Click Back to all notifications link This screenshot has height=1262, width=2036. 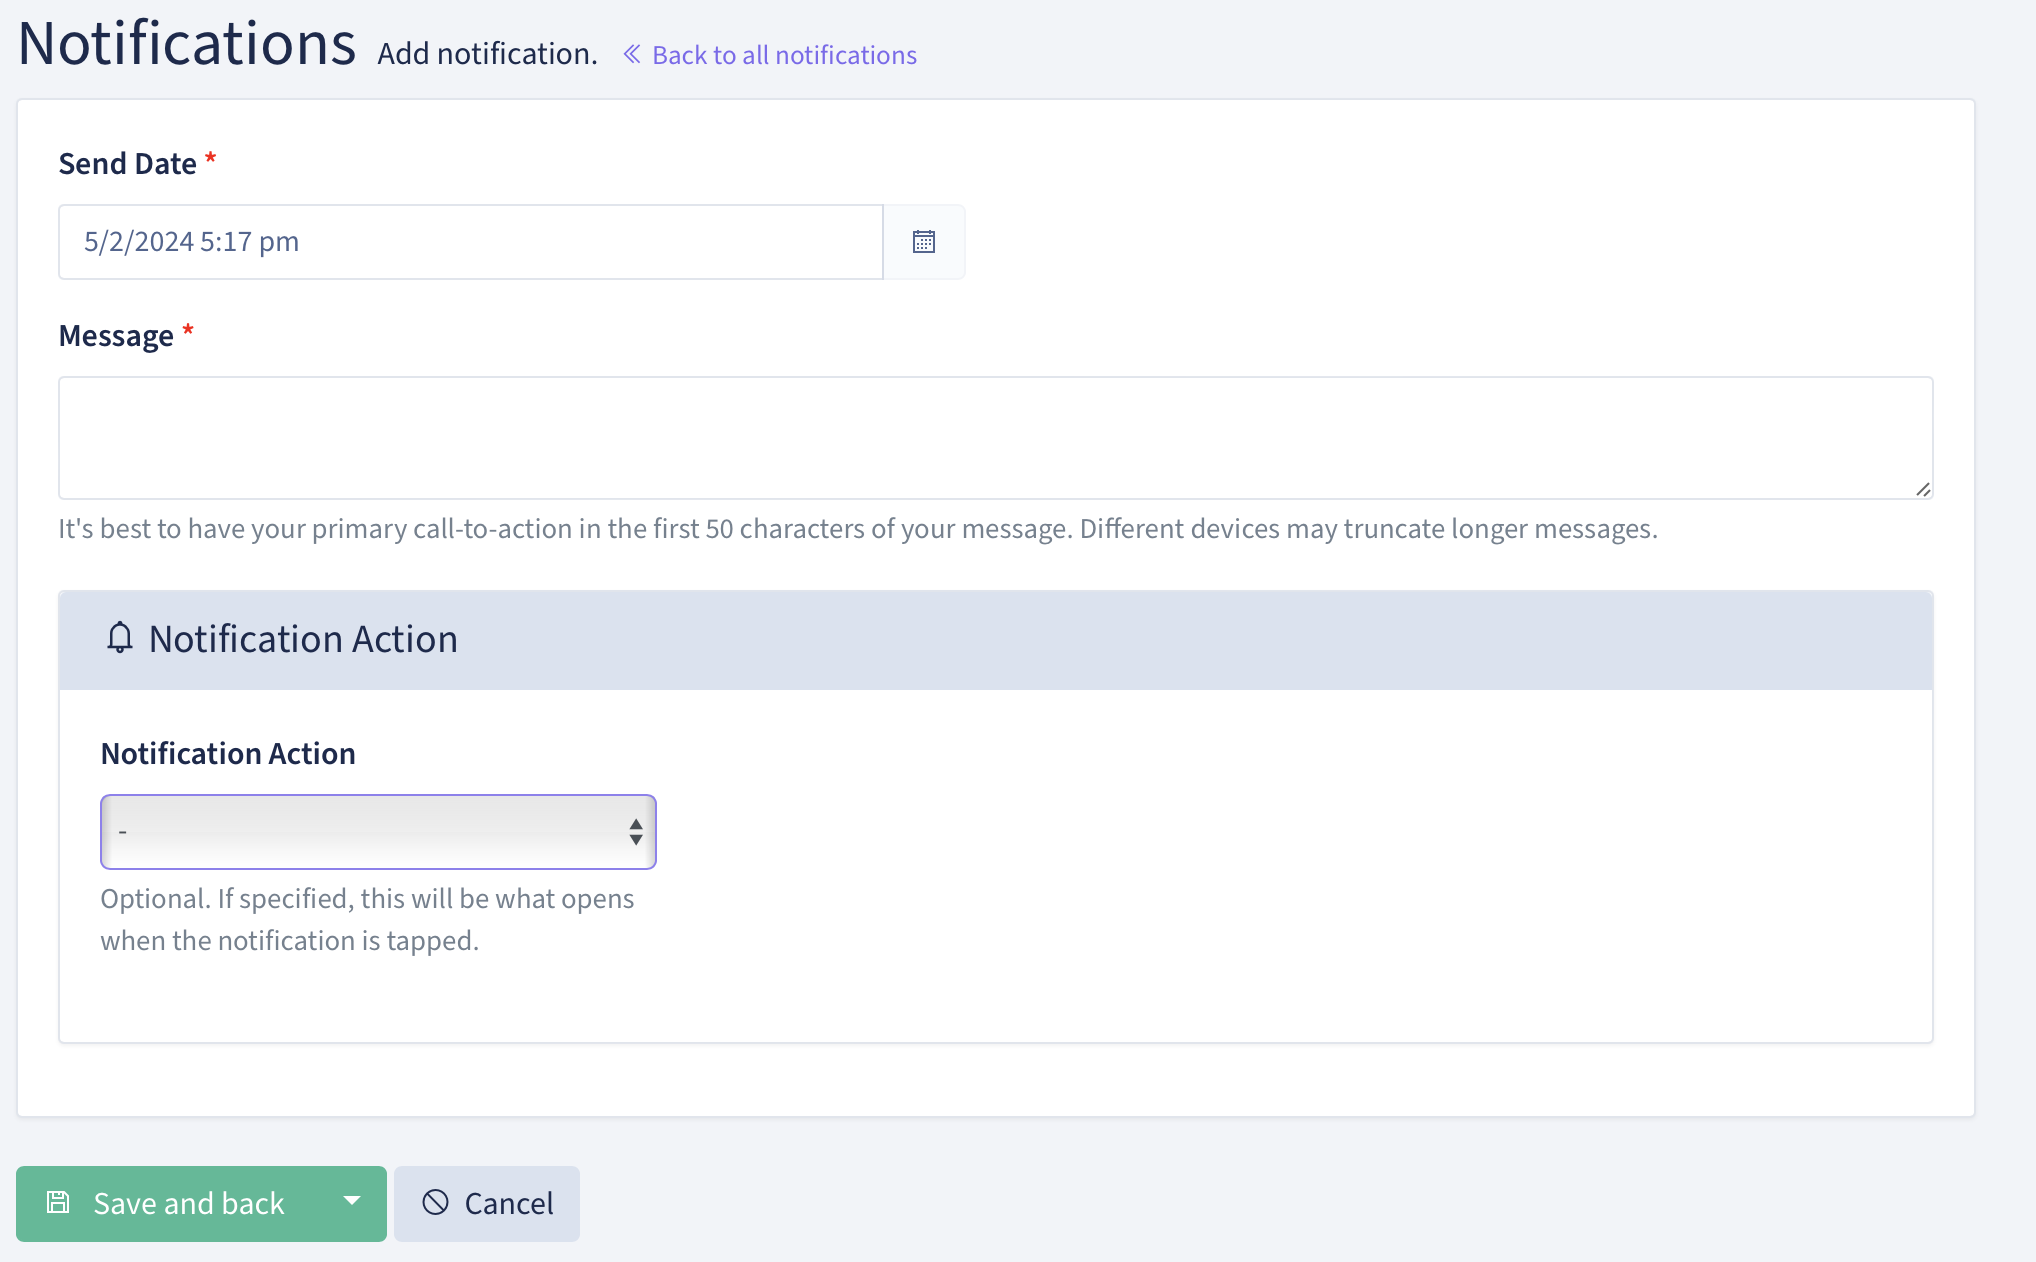pos(769,55)
